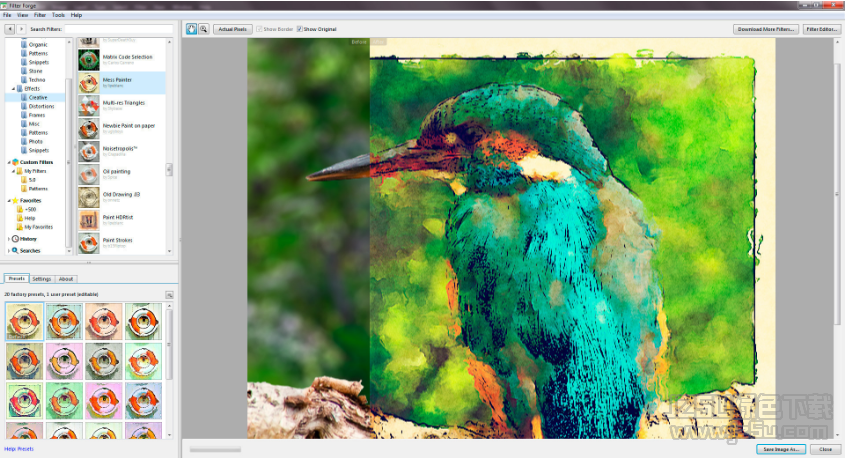The width and height of the screenshot is (846, 458).
Task: Click the +500 favorites folder icon
Action: tap(20, 209)
